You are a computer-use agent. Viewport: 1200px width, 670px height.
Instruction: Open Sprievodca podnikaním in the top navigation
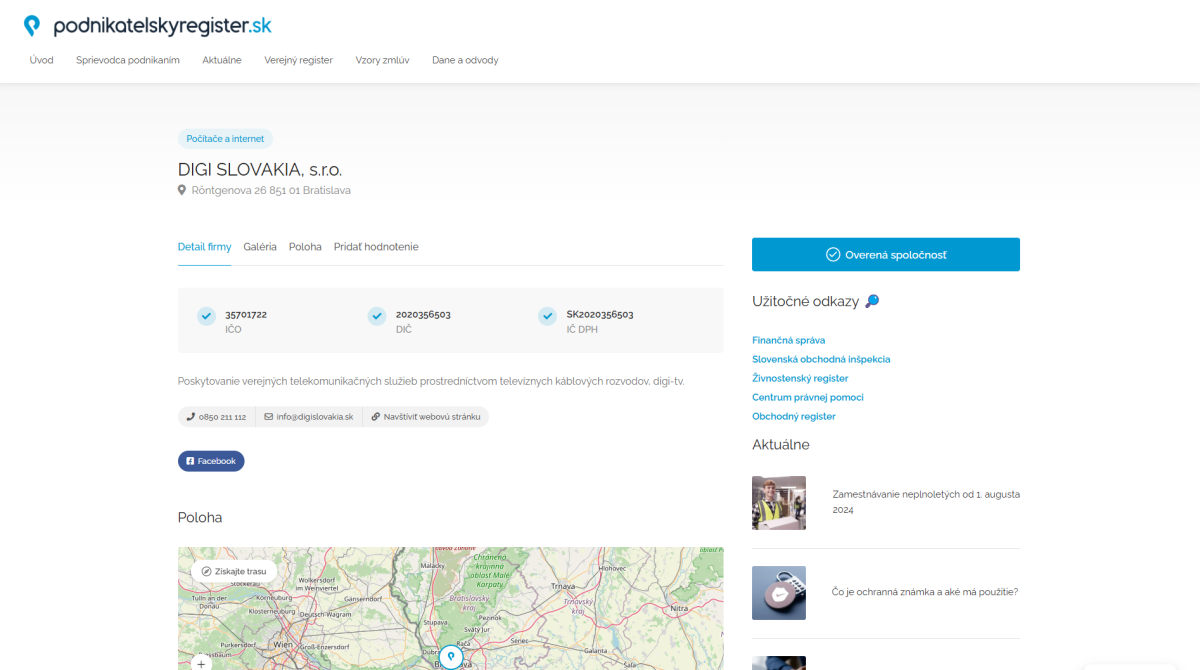[128, 60]
